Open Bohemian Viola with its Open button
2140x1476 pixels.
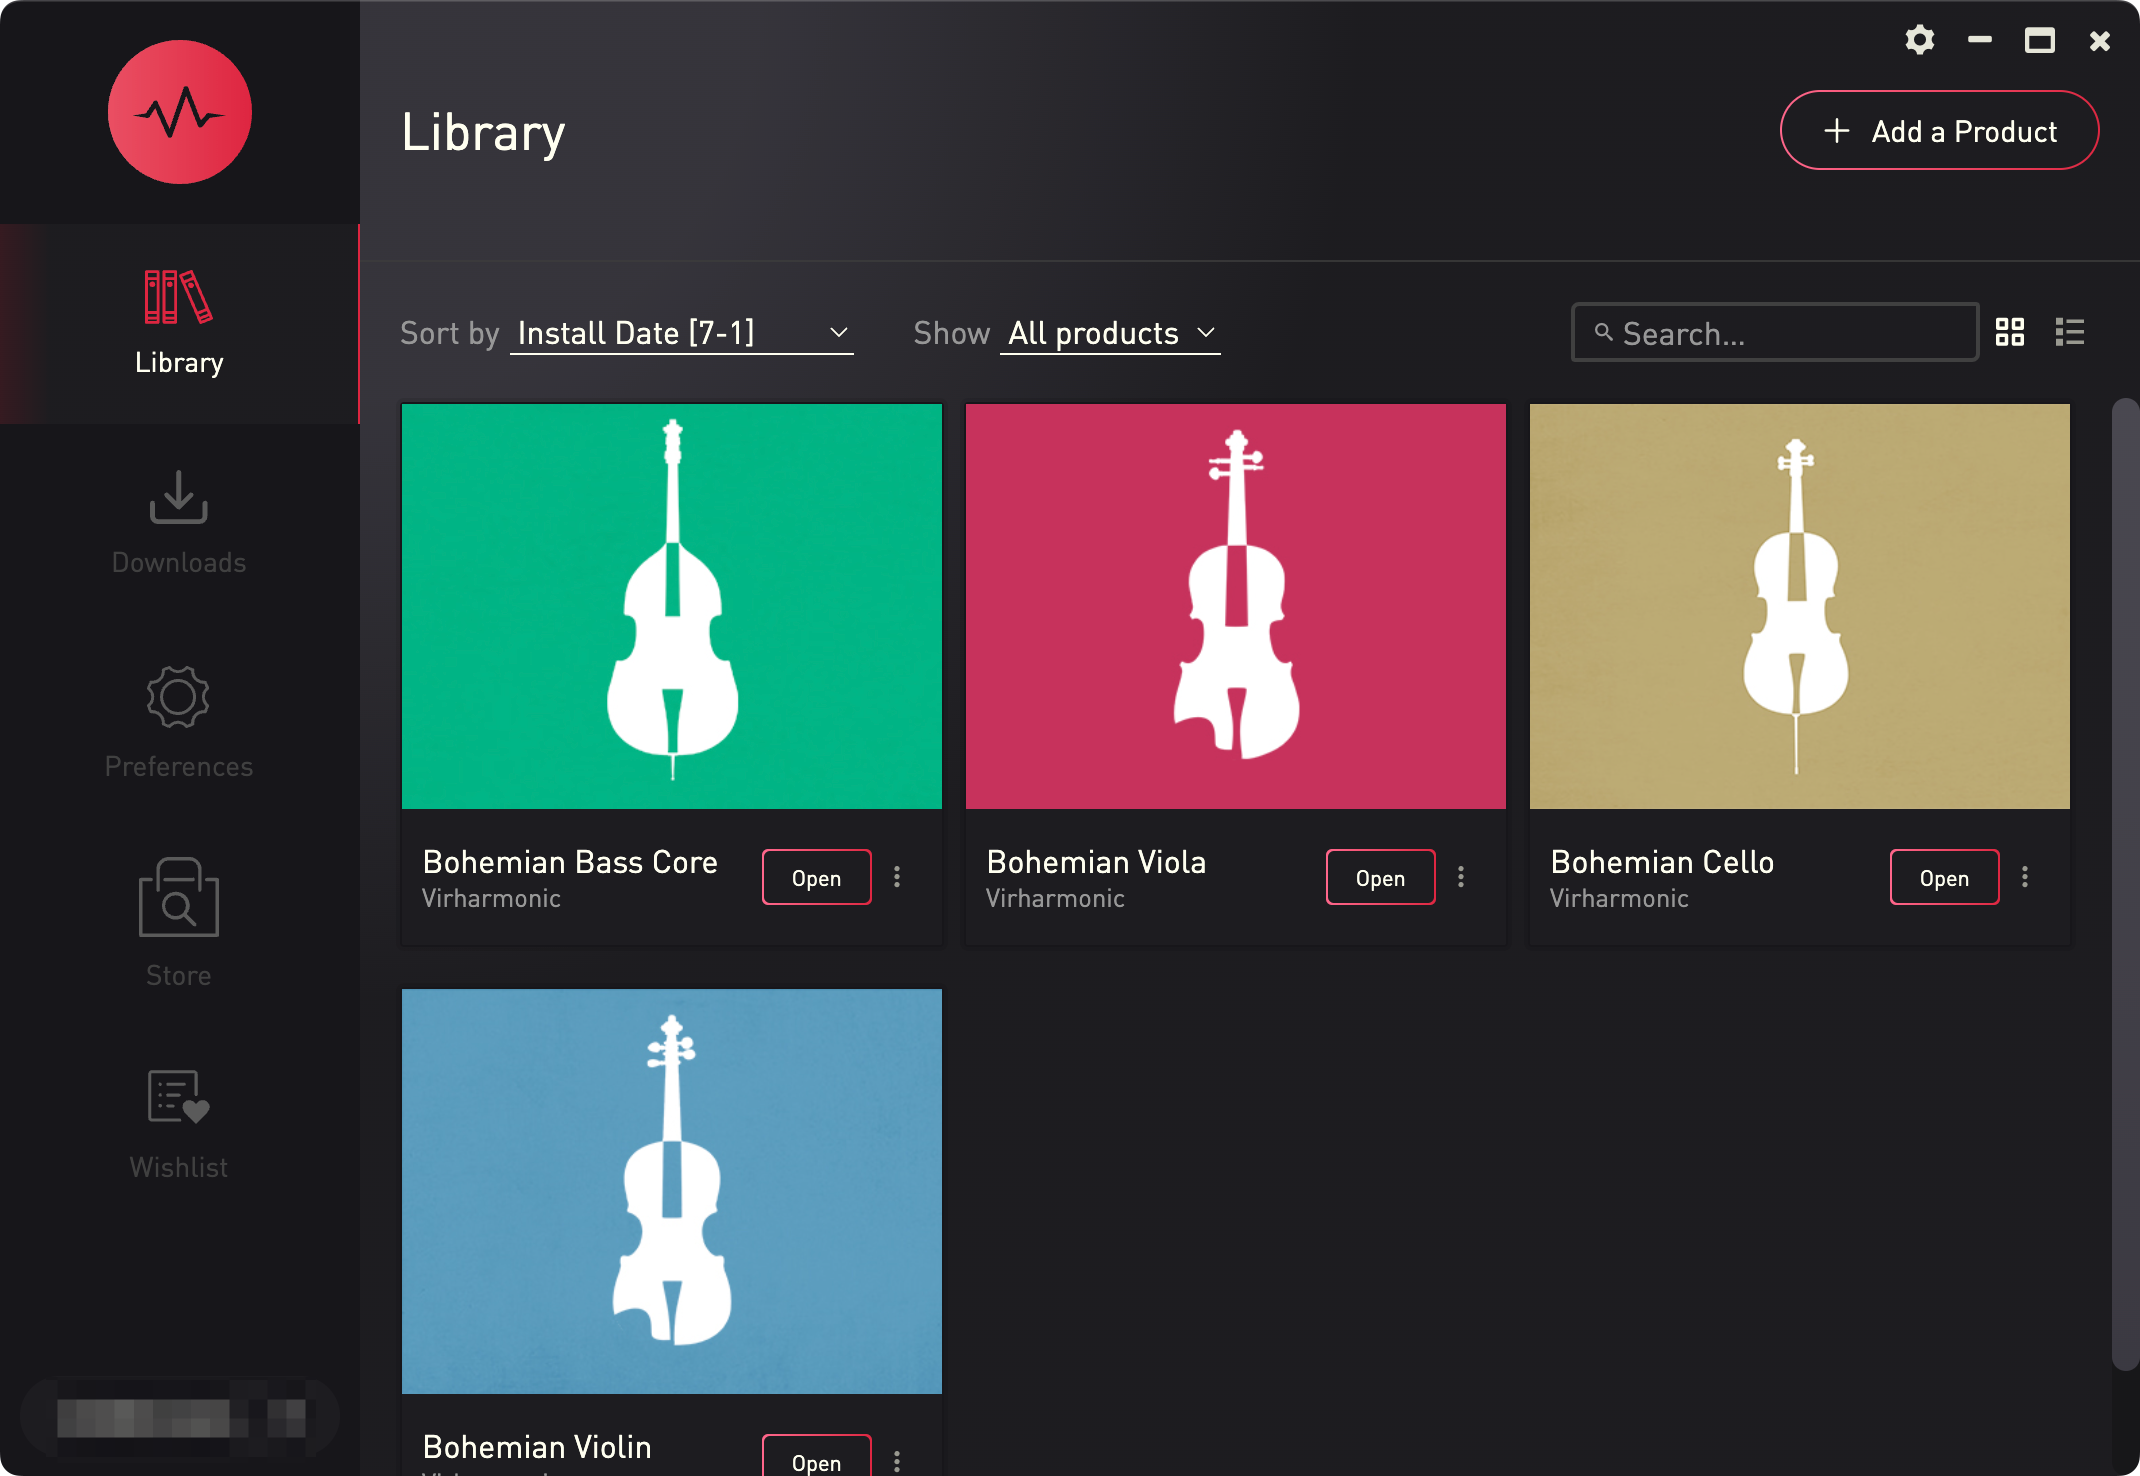click(x=1380, y=877)
